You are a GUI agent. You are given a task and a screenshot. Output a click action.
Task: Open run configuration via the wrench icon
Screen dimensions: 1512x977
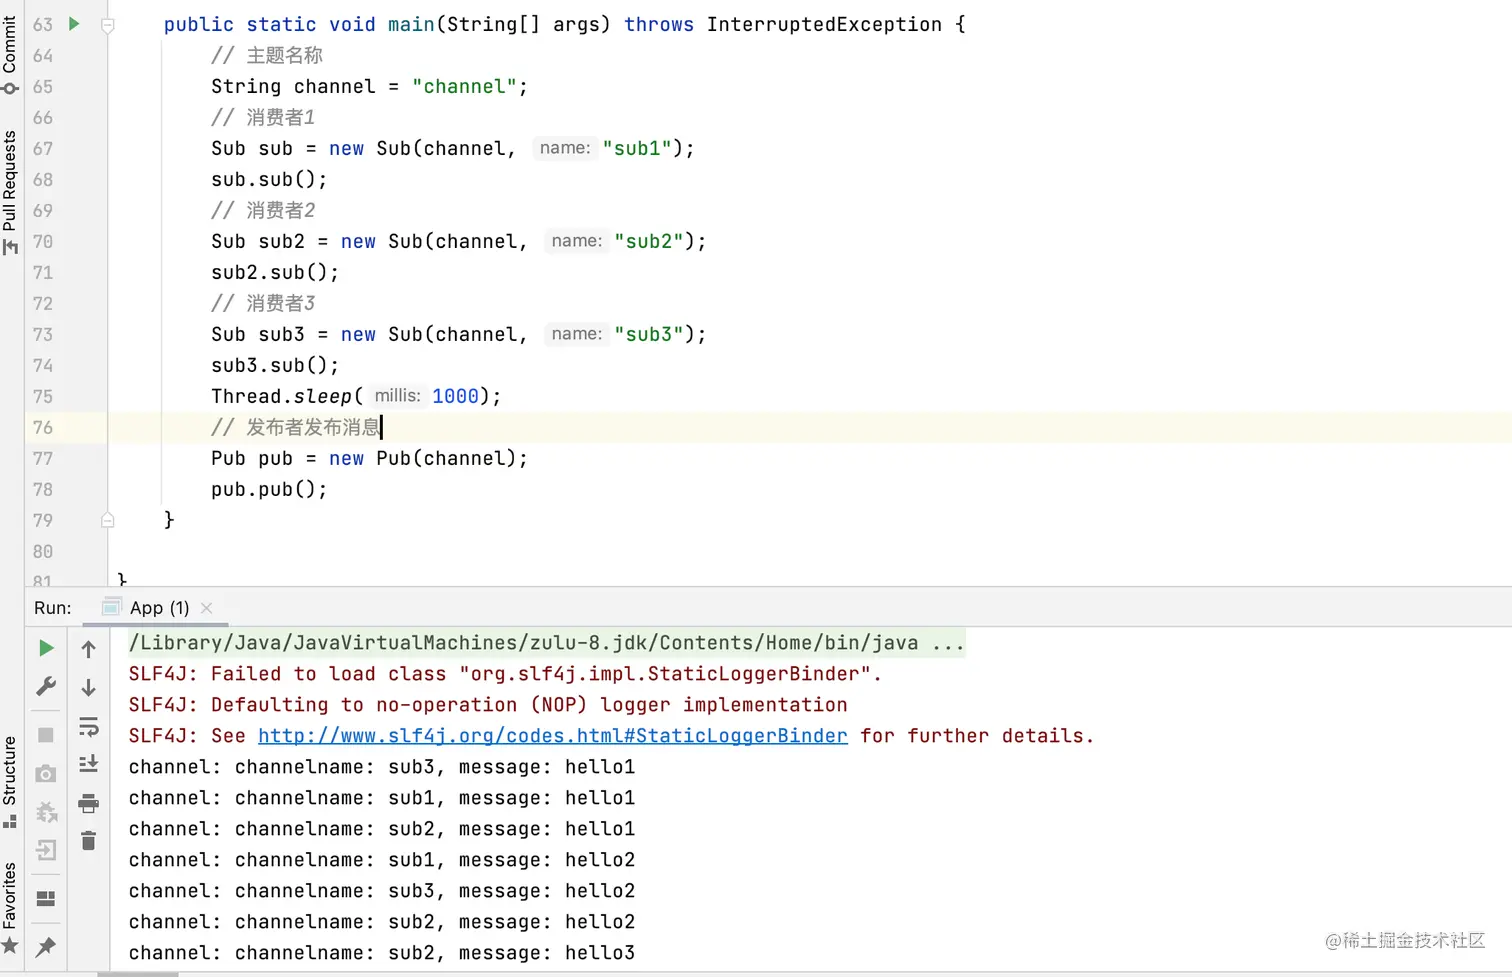[46, 686]
